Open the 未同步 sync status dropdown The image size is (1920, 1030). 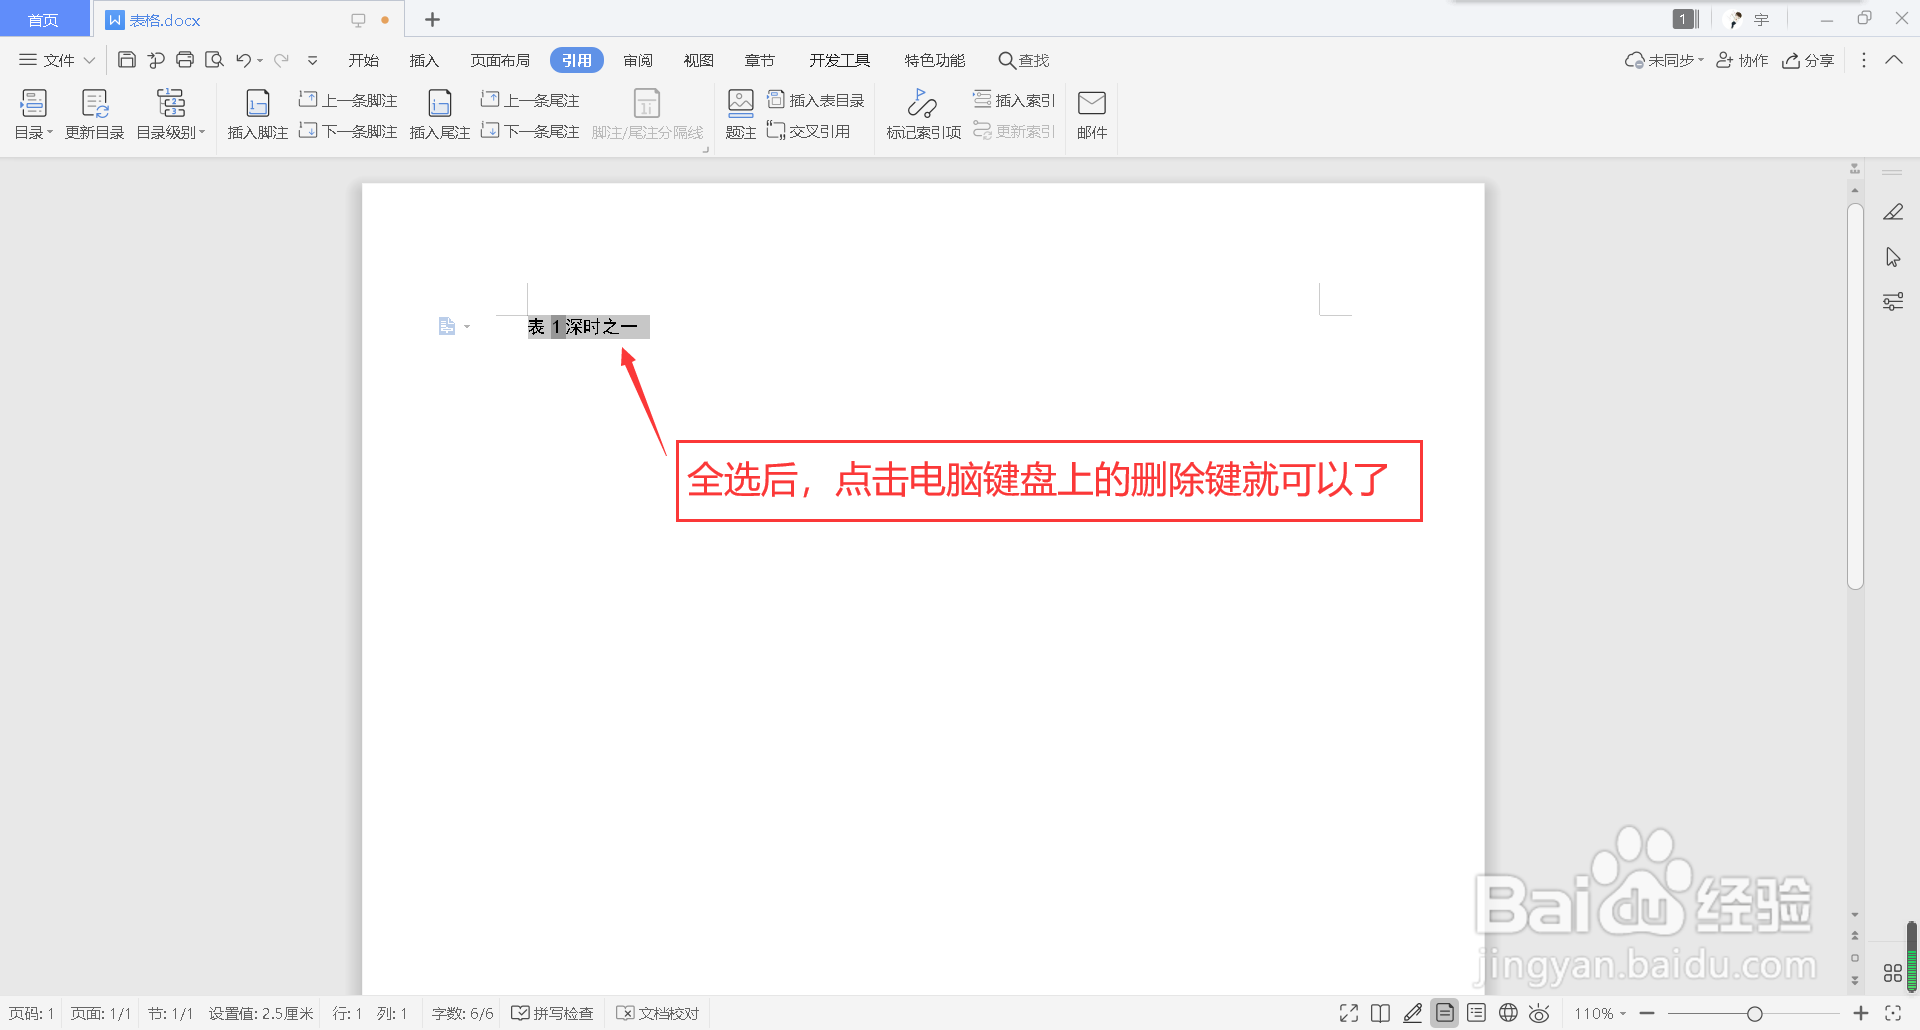click(1664, 60)
